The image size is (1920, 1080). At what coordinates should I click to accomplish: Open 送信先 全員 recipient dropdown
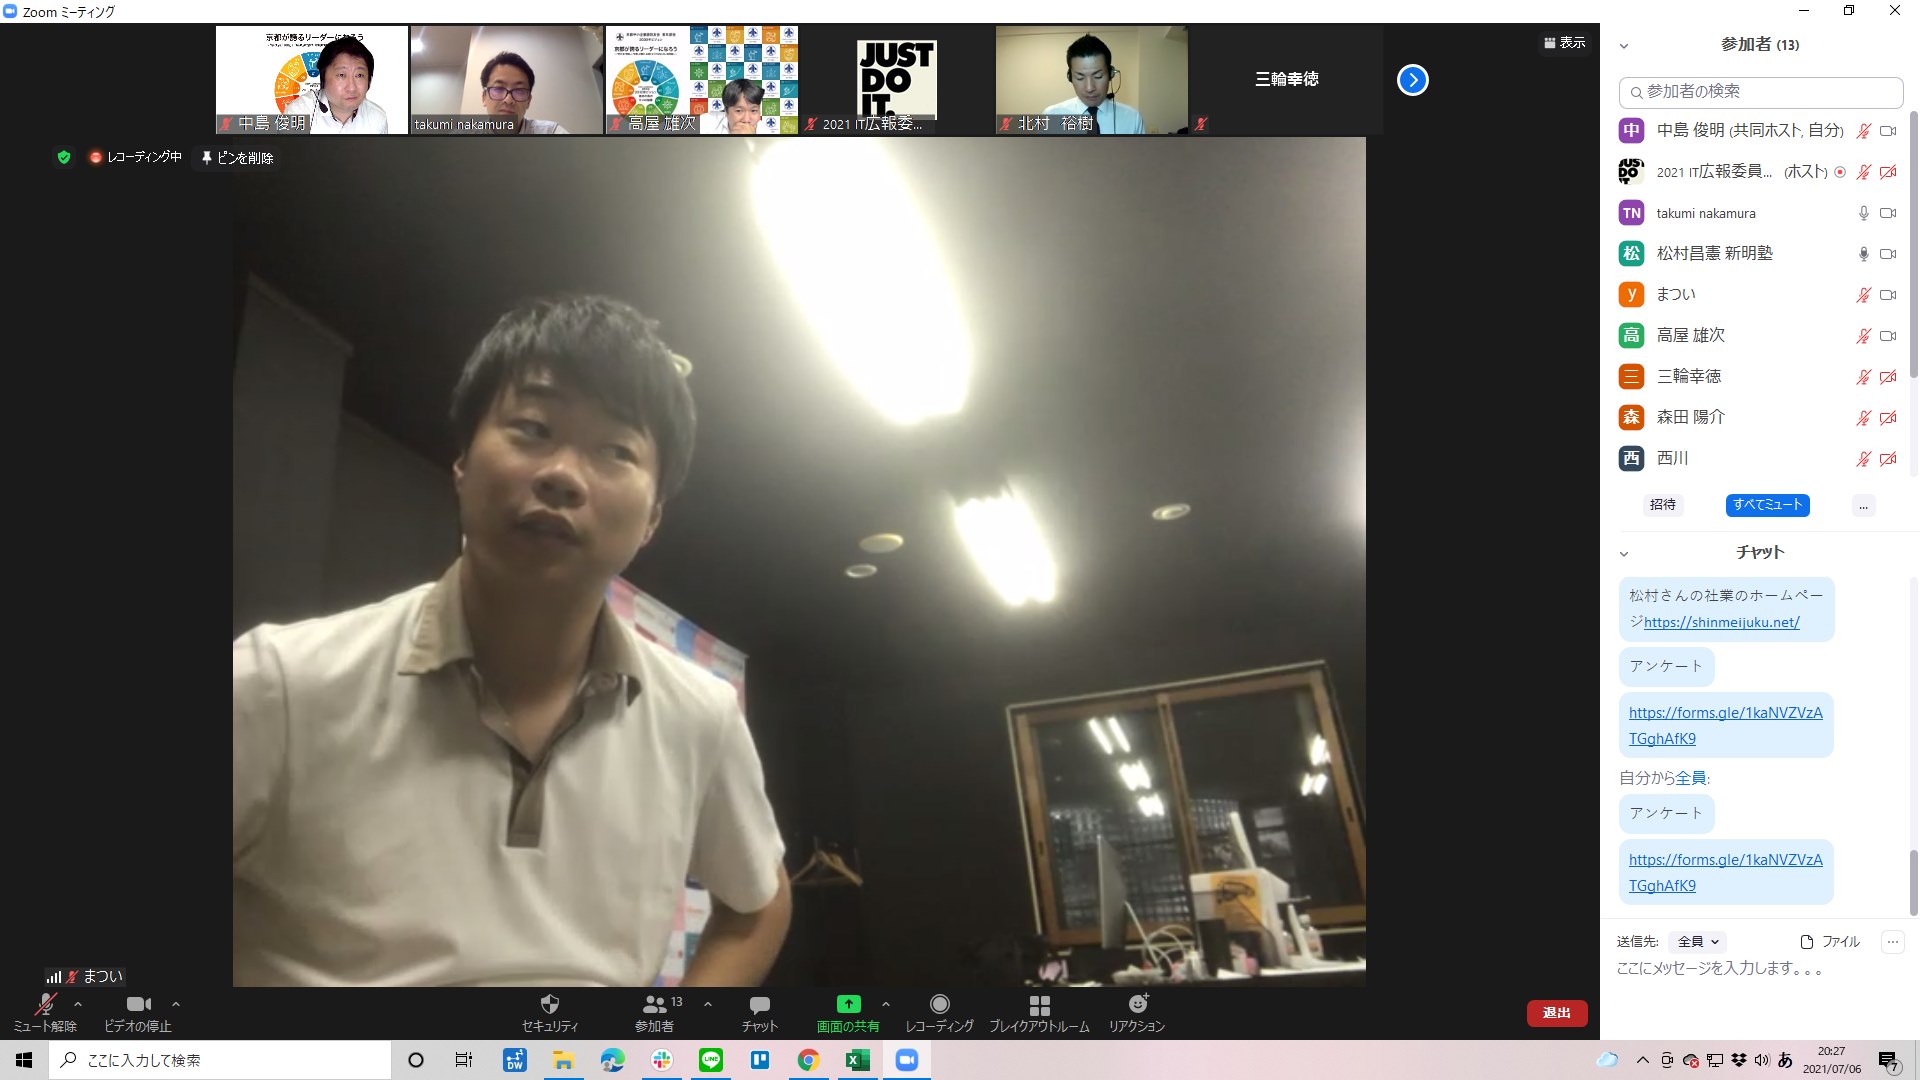[x=1699, y=942]
